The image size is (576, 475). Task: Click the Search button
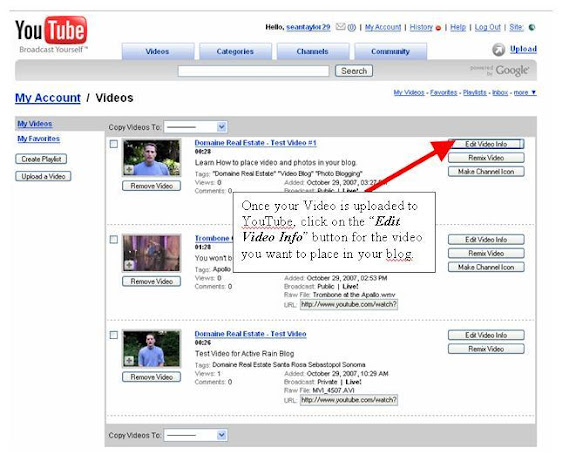coord(354,71)
